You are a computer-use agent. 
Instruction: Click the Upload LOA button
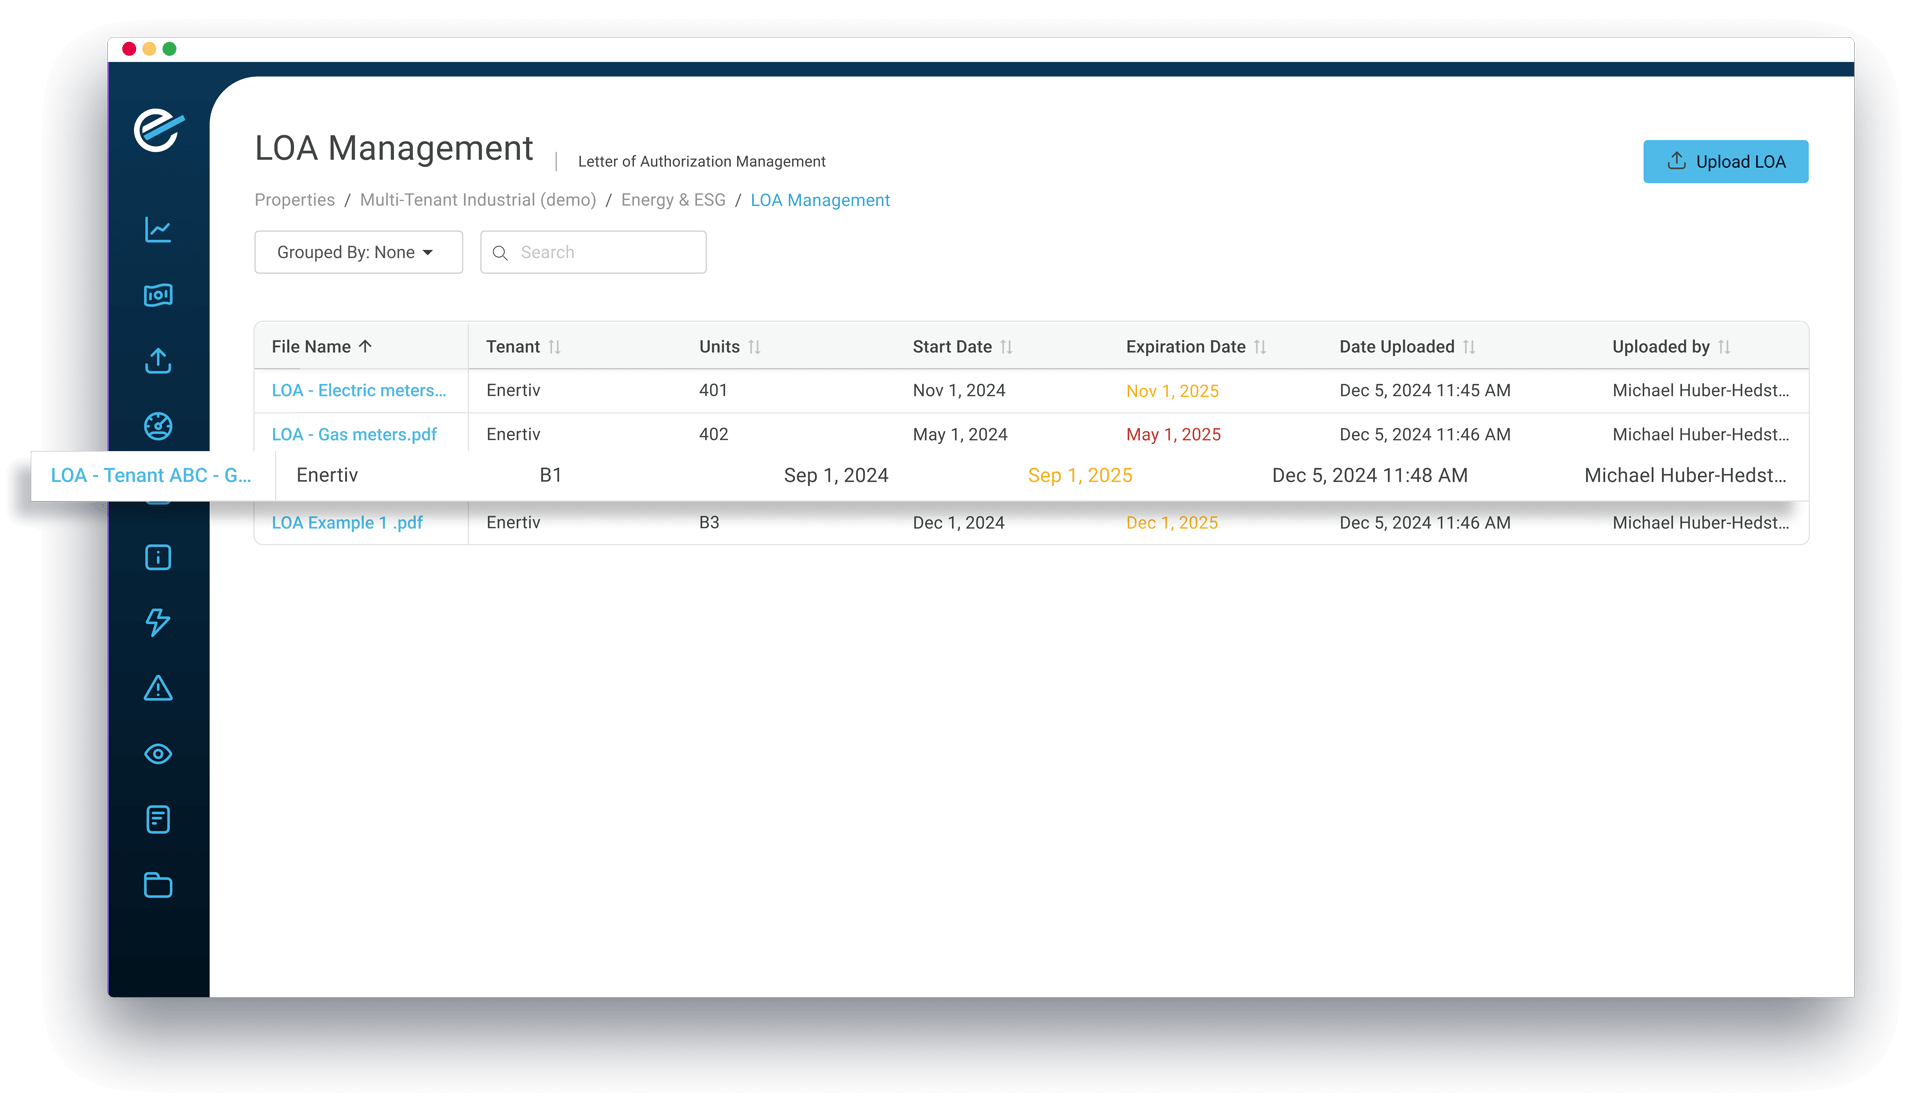click(1725, 161)
